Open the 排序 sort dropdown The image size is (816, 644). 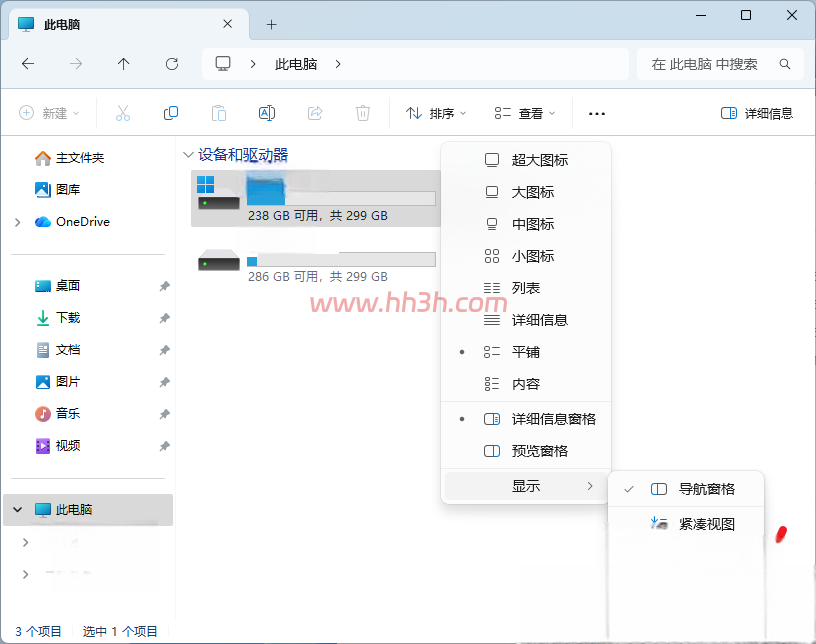click(436, 113)
